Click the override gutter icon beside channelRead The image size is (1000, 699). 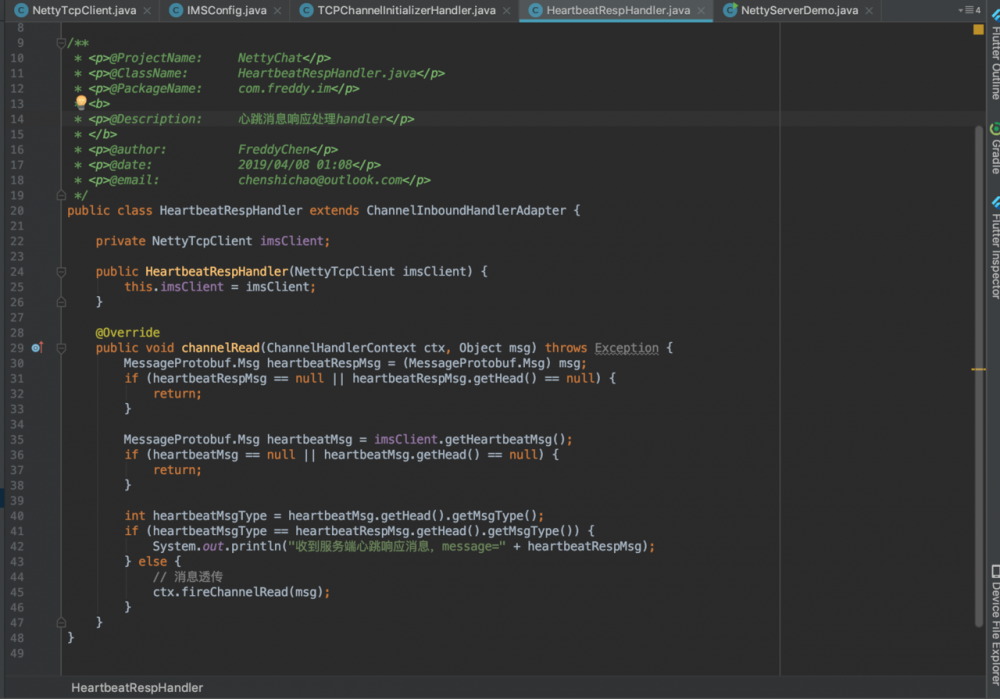(x=37, y=347)
